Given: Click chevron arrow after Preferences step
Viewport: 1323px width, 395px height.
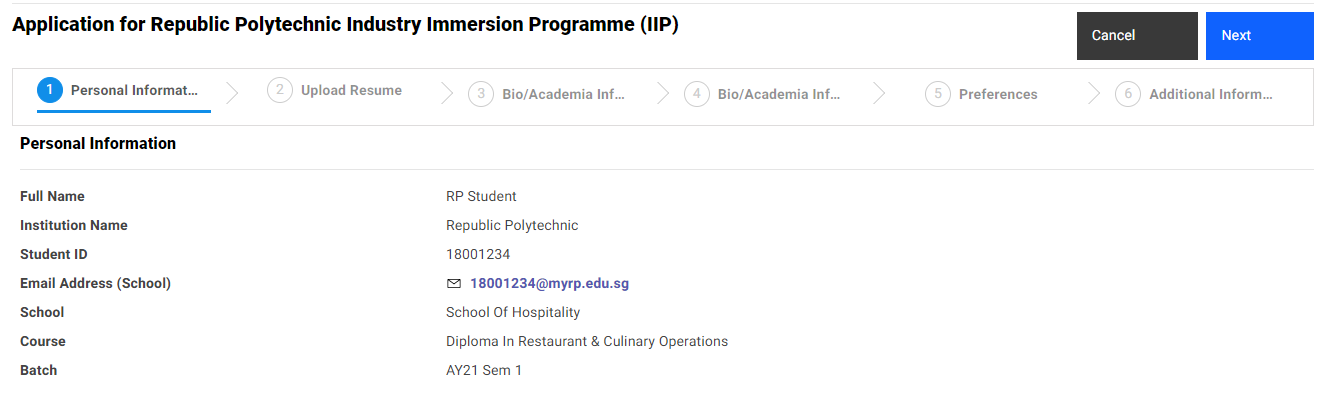Looking at the screenshot, I should (x=1094, y=93).
